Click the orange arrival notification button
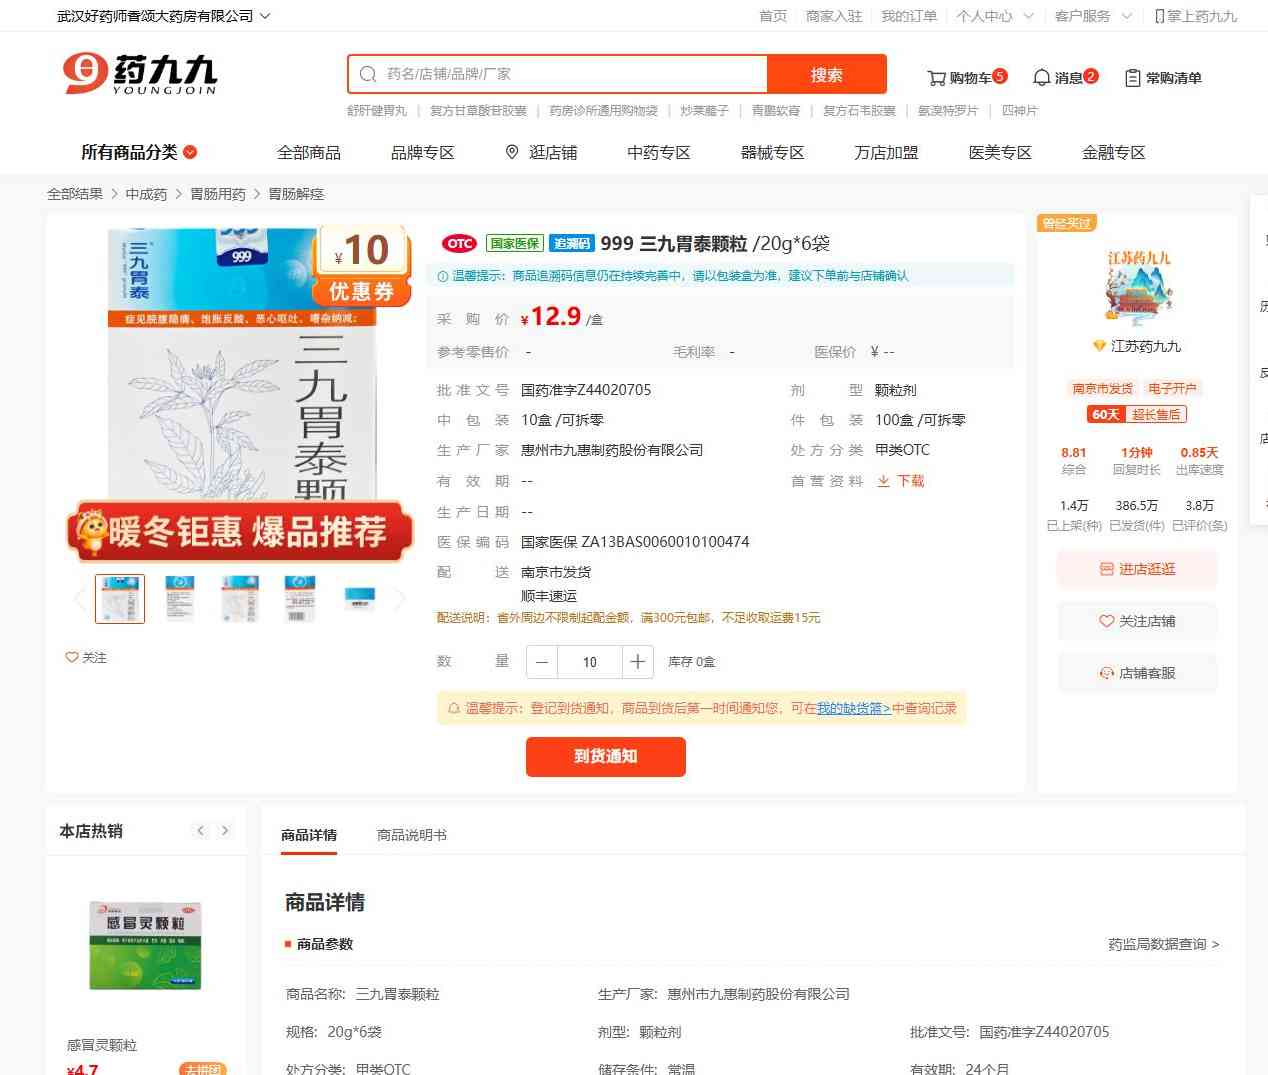This screenshot has width=1268, height=1075. click(605, 756)
